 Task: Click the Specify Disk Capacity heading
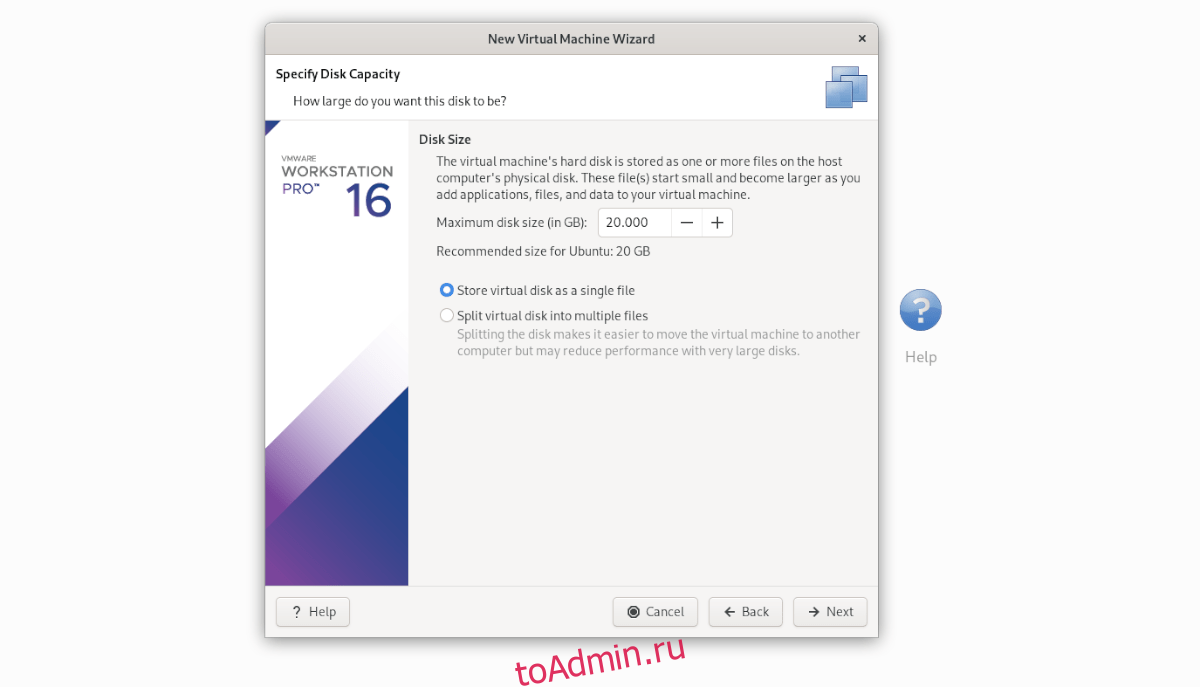pos(338,74)
